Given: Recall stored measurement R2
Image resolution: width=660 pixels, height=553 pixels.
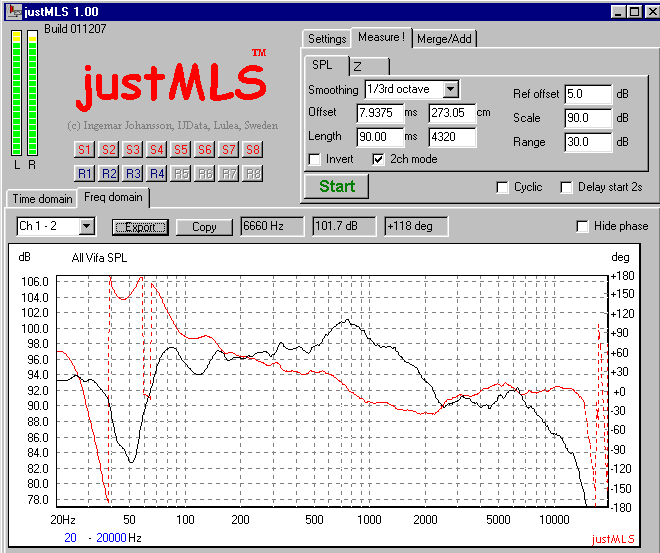Looking at the screenshot, I should pos(108,173).
